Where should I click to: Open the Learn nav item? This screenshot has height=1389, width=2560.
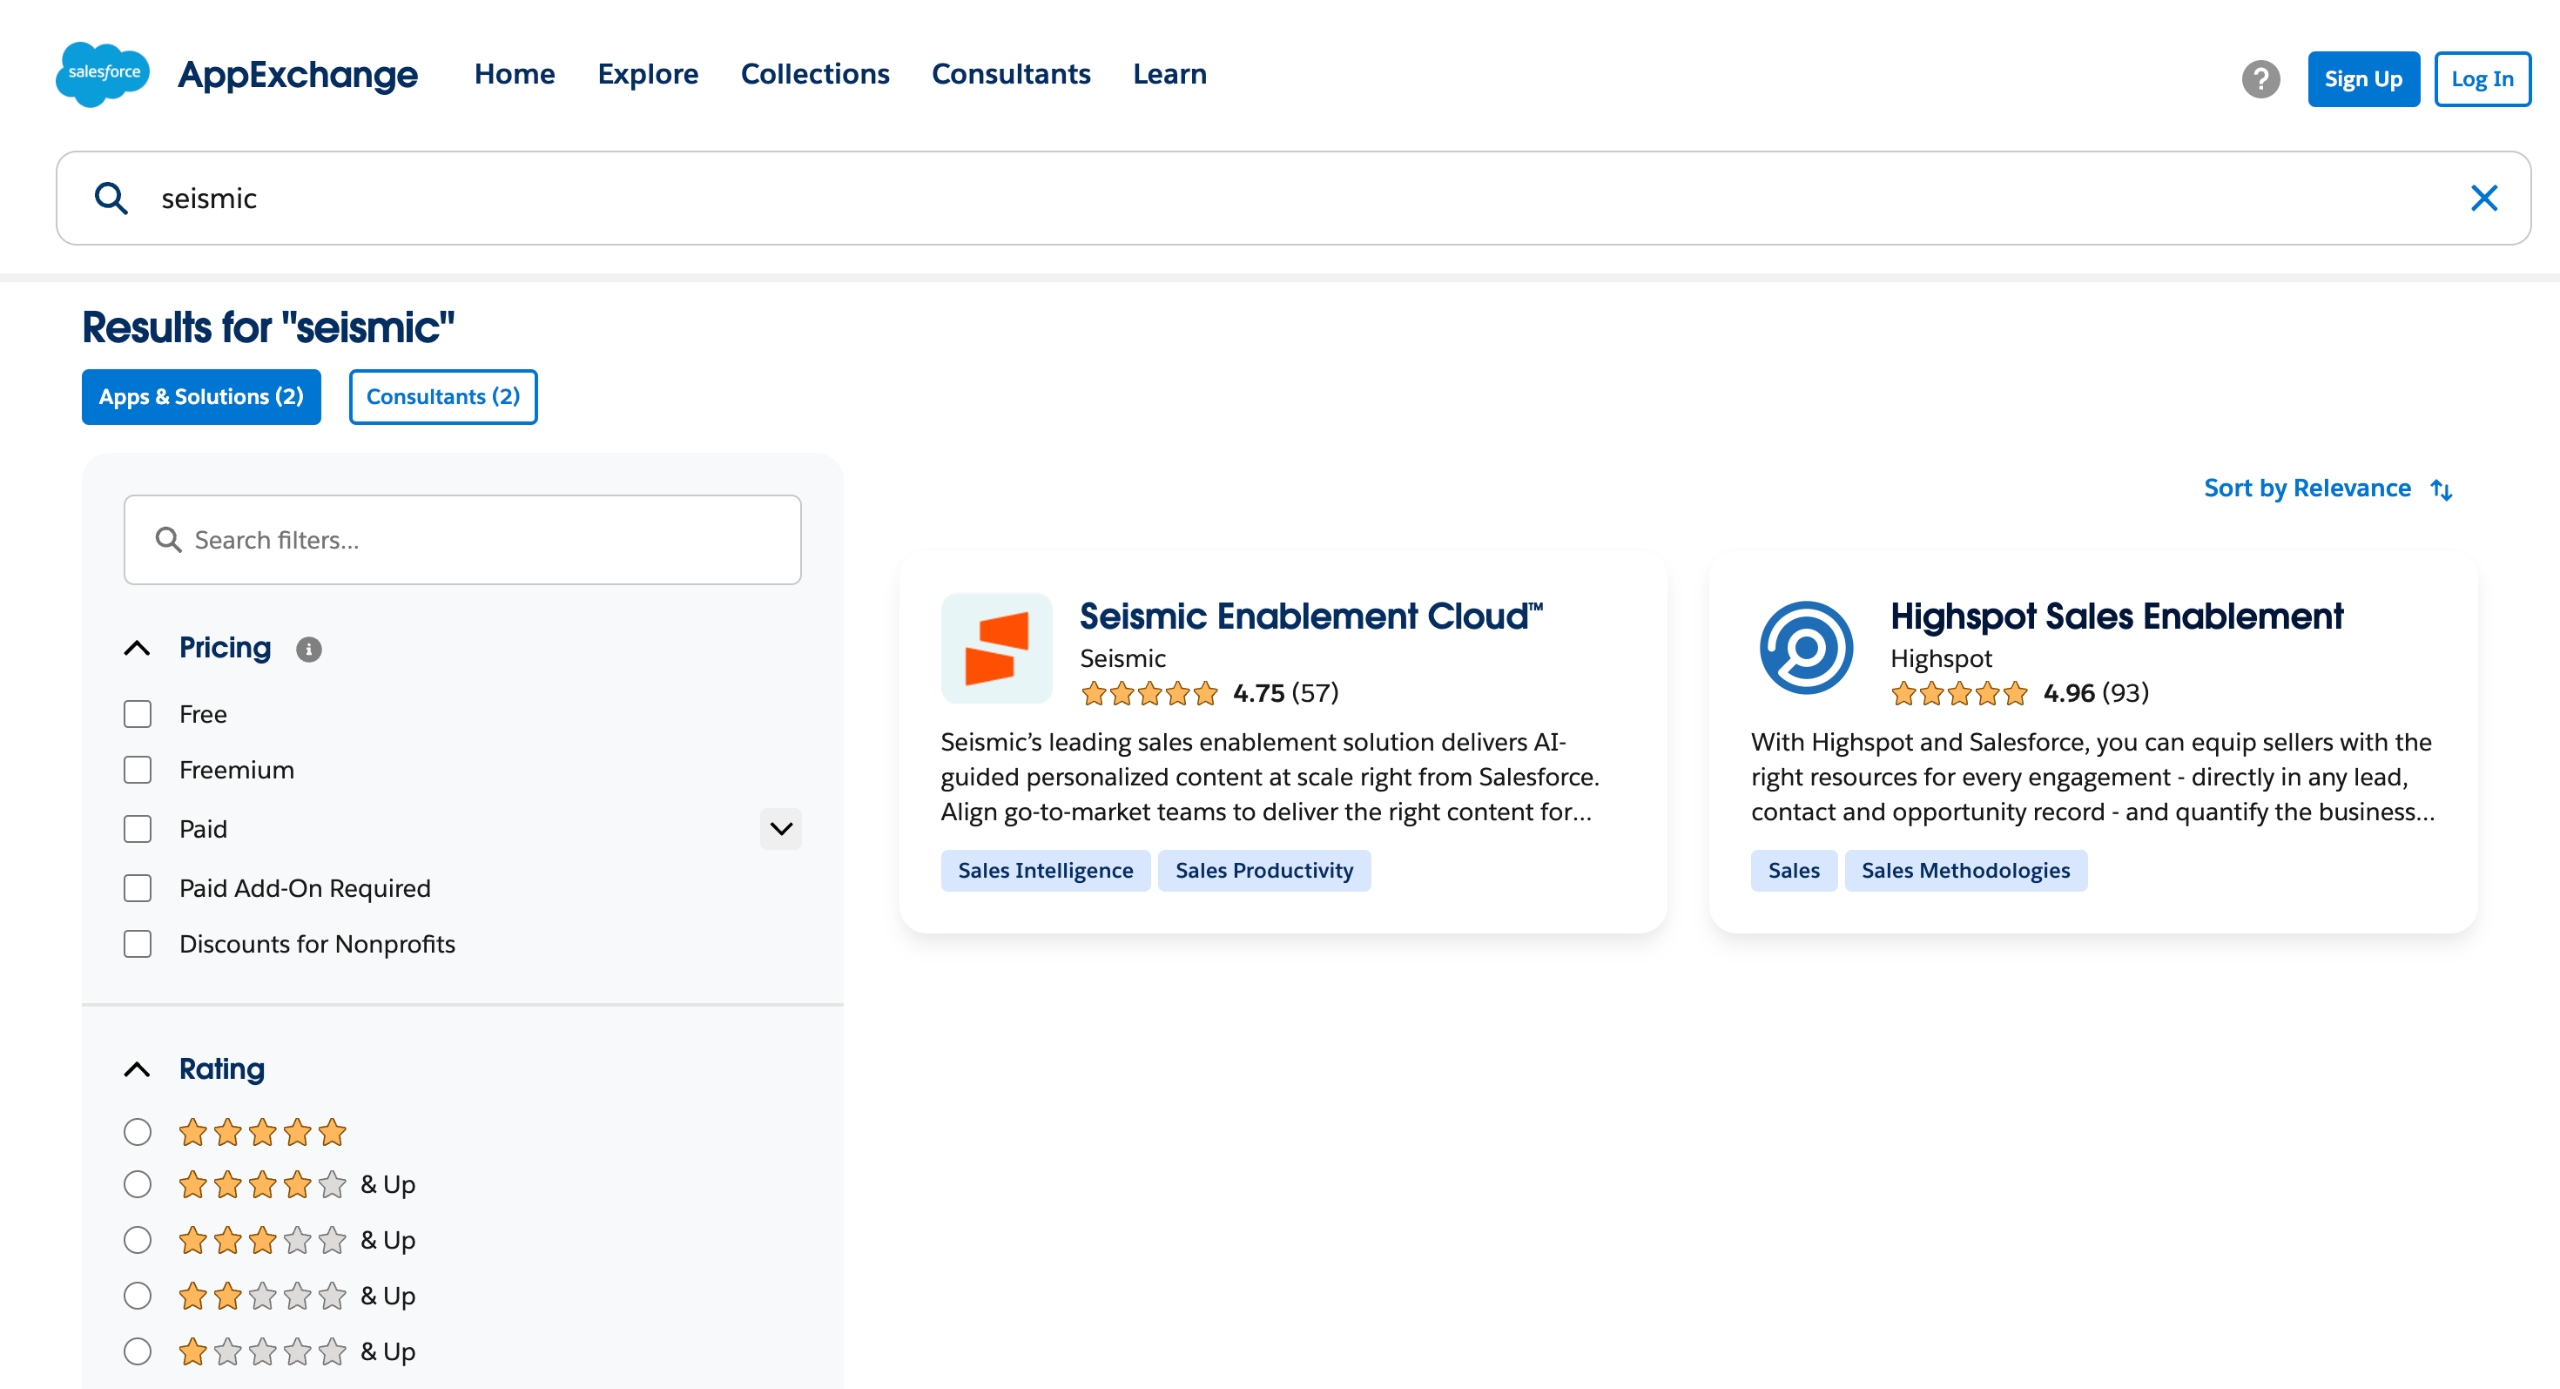(x=1170, y=74)
